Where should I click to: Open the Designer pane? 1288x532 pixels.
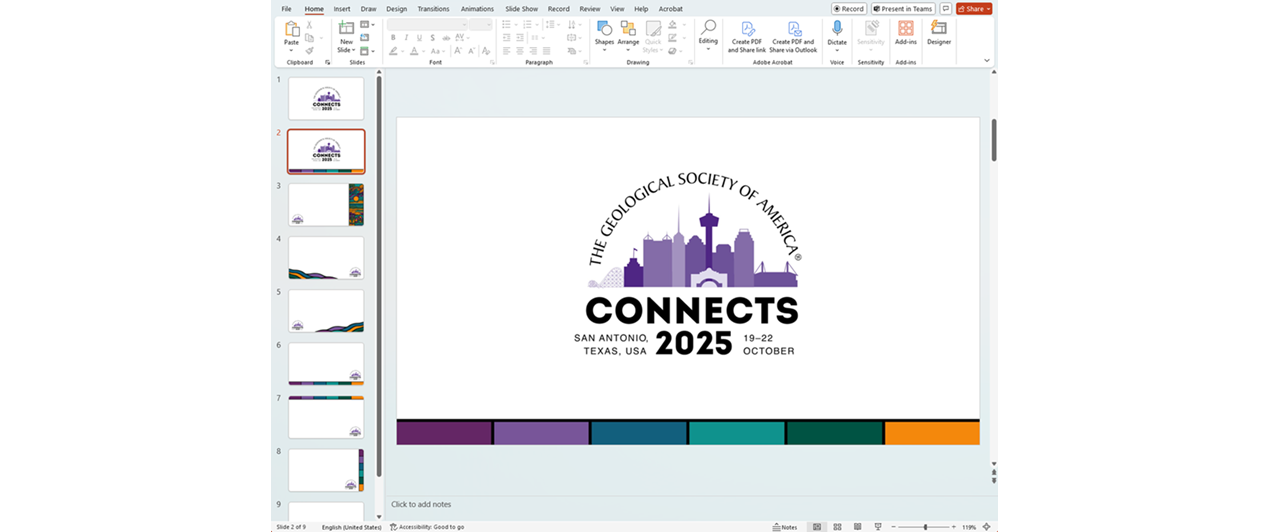pyautogui.click(x=938, y=30)
